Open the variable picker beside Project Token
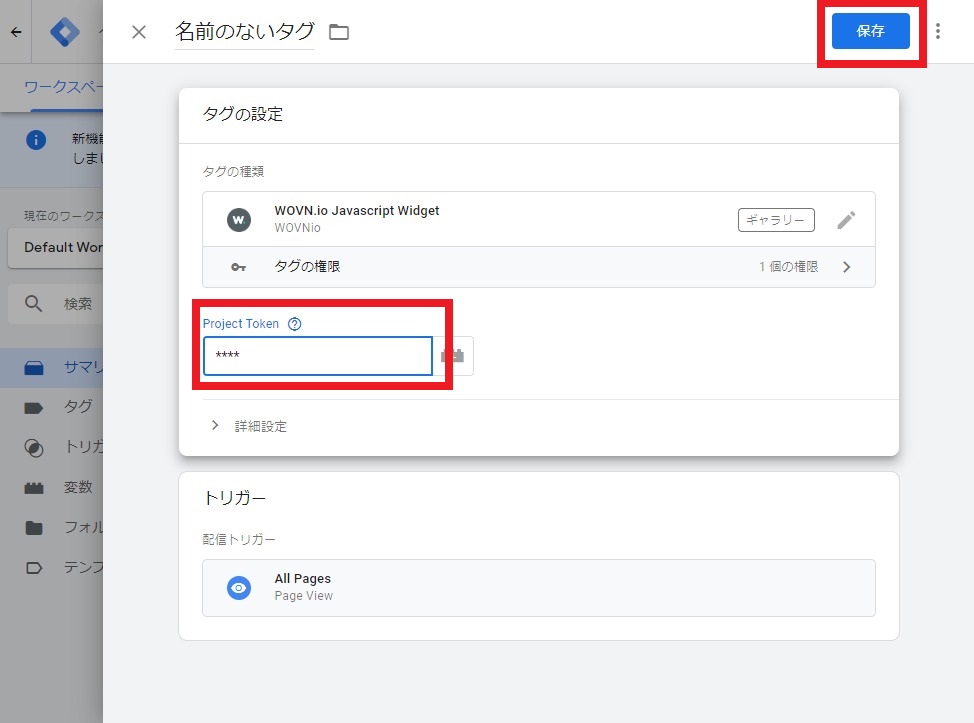The image size is (974, 723). click(x=453, y=356)
